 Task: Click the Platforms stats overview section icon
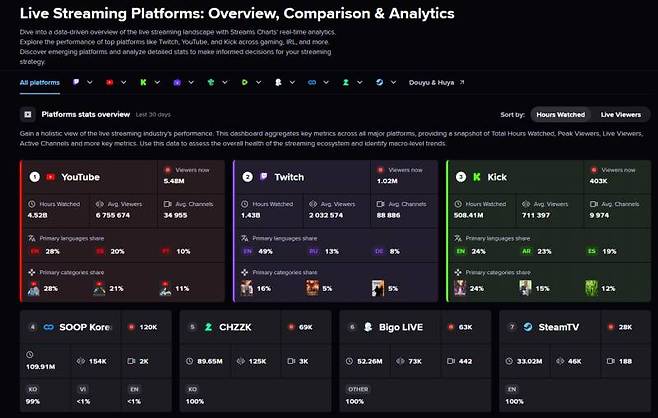28,114
